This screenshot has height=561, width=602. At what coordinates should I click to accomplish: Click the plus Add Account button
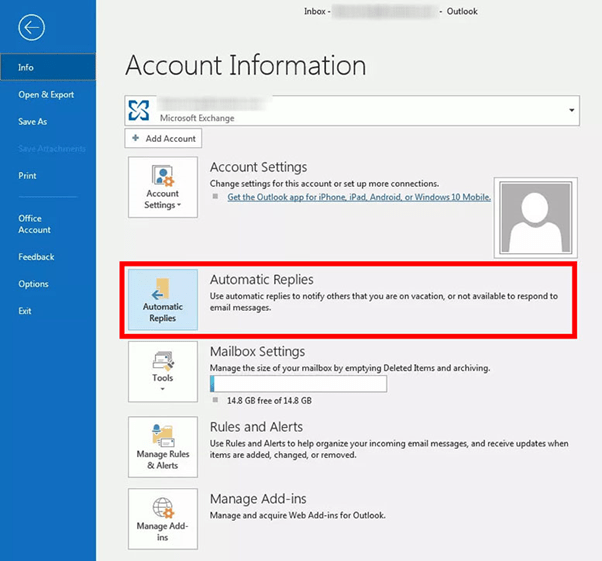click(164, 139)
